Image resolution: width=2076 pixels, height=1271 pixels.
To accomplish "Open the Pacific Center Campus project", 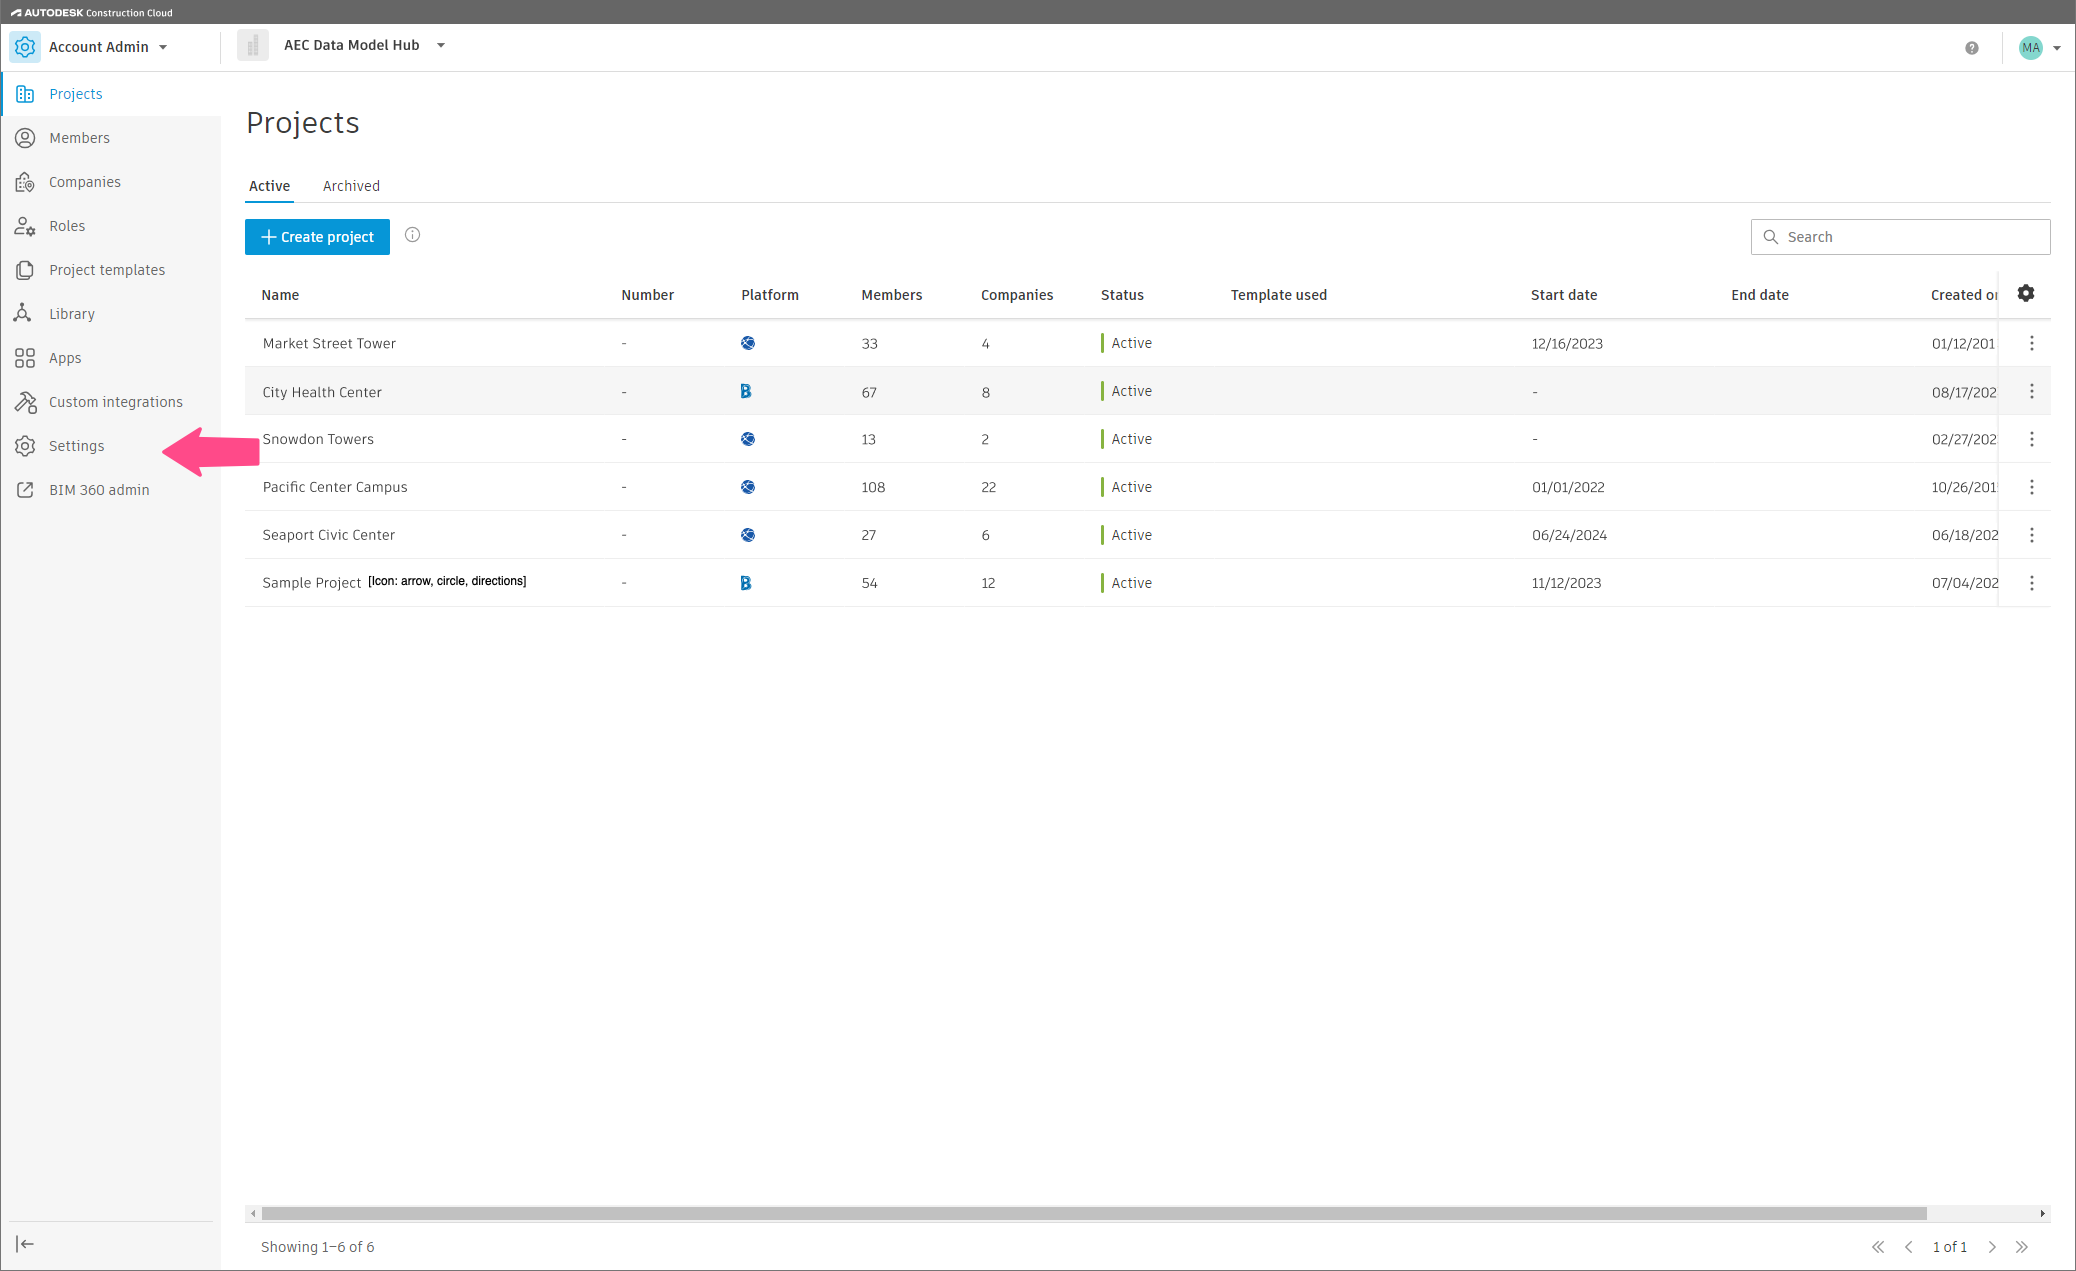I will click(x=334, y=487).
